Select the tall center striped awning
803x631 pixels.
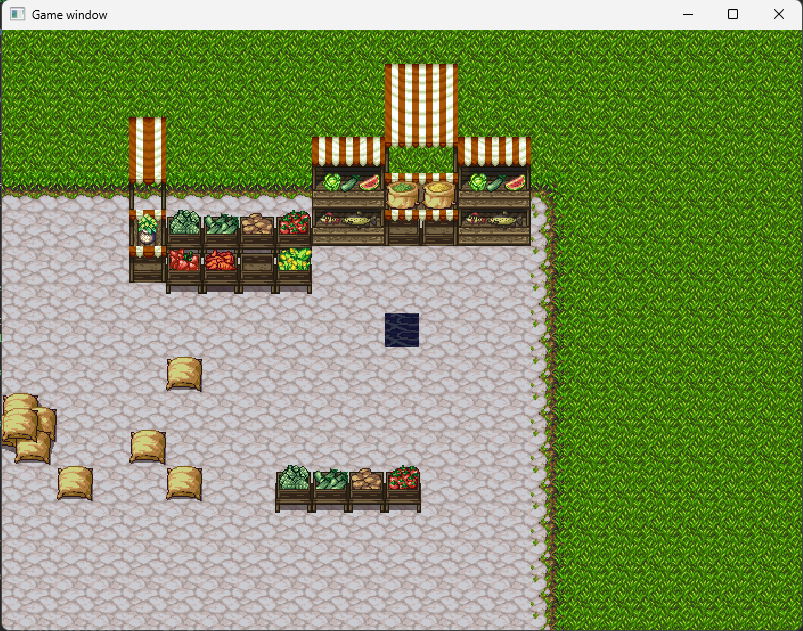pyautogui.click(x=421, y=105)
